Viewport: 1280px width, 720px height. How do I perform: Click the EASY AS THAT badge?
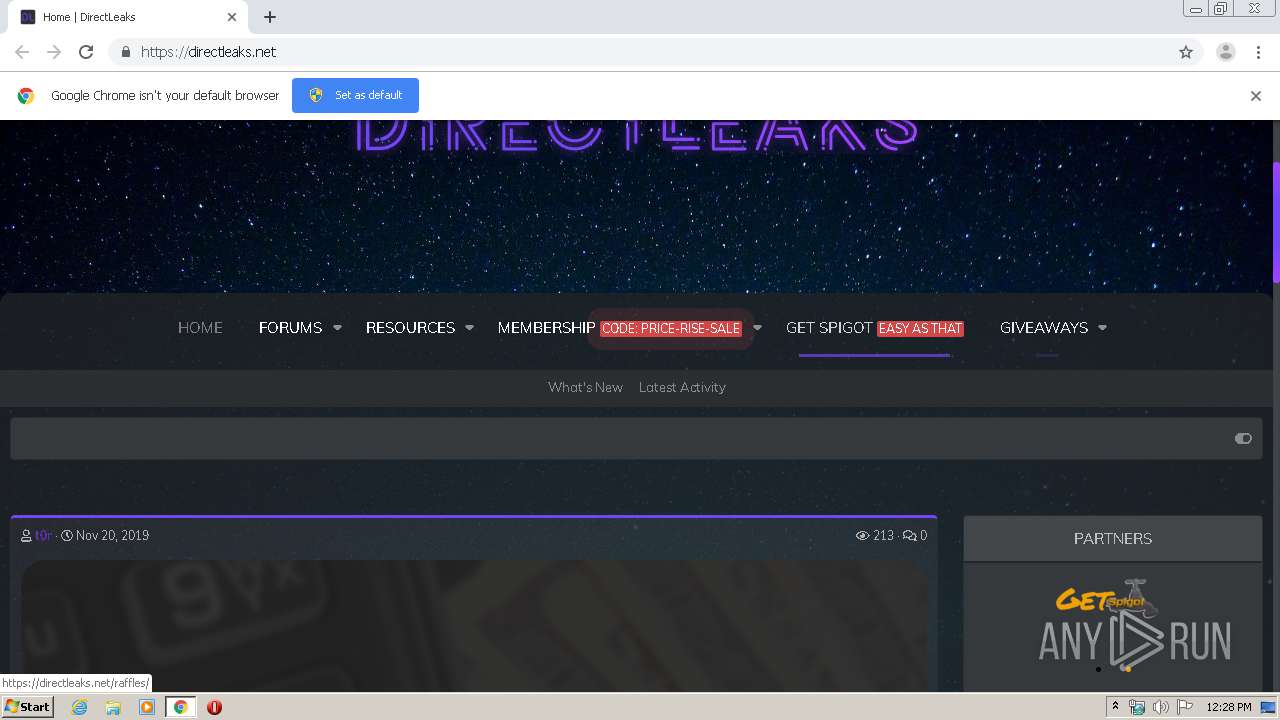(x=920, y=328)
